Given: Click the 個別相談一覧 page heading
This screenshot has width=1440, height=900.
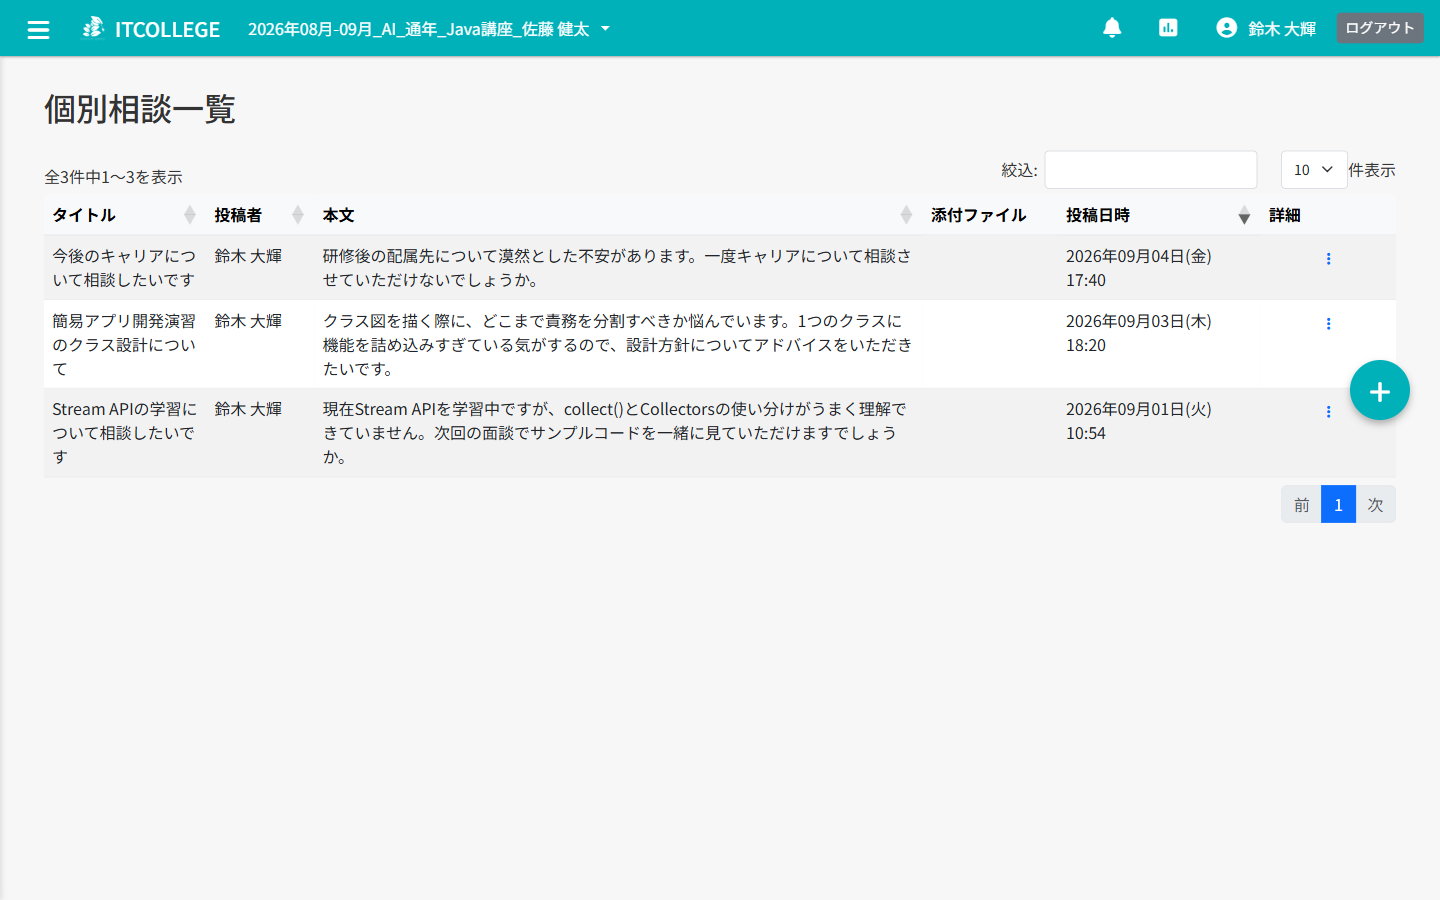Looking at the screenshot, I should coord(140,109).
